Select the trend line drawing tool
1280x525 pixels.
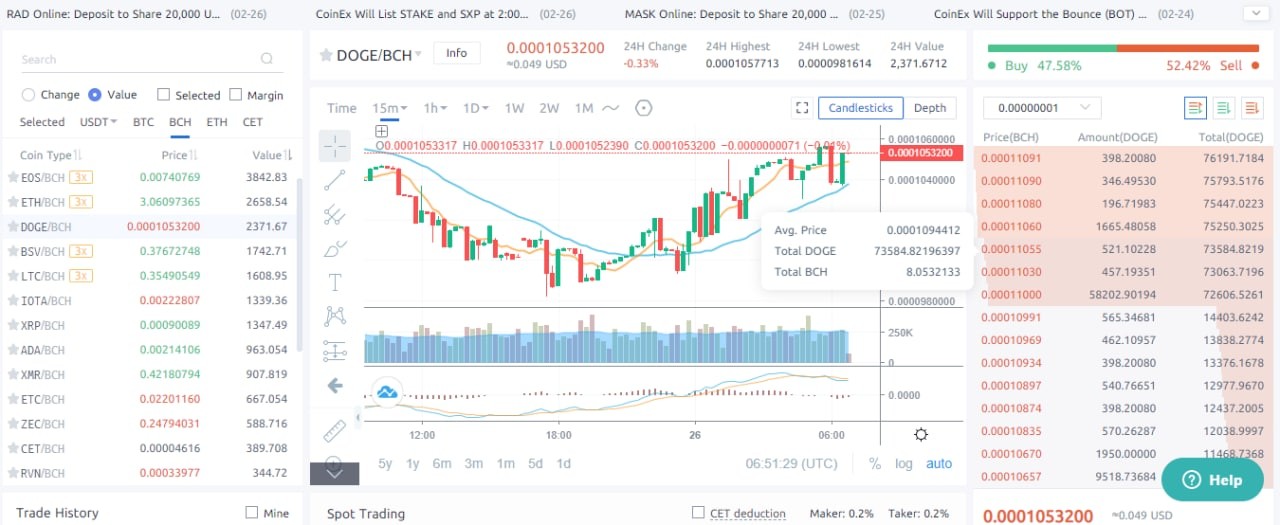pos(335,180)
